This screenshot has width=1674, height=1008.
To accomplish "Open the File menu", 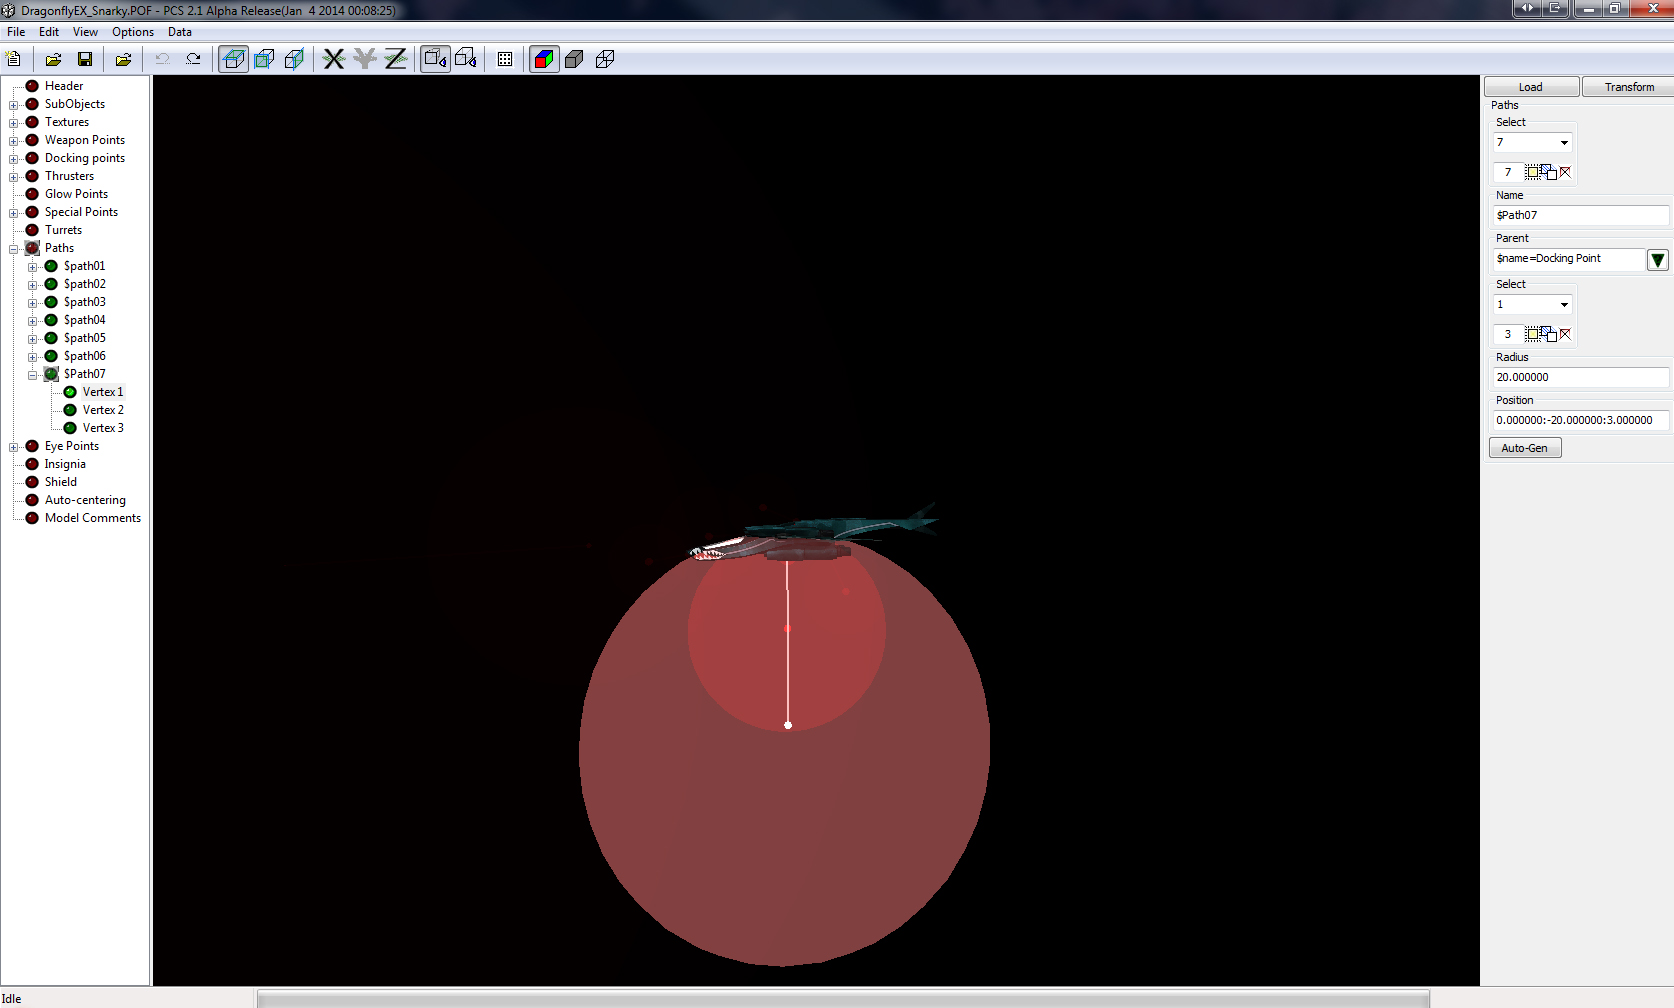I will [x=16, y=32].
